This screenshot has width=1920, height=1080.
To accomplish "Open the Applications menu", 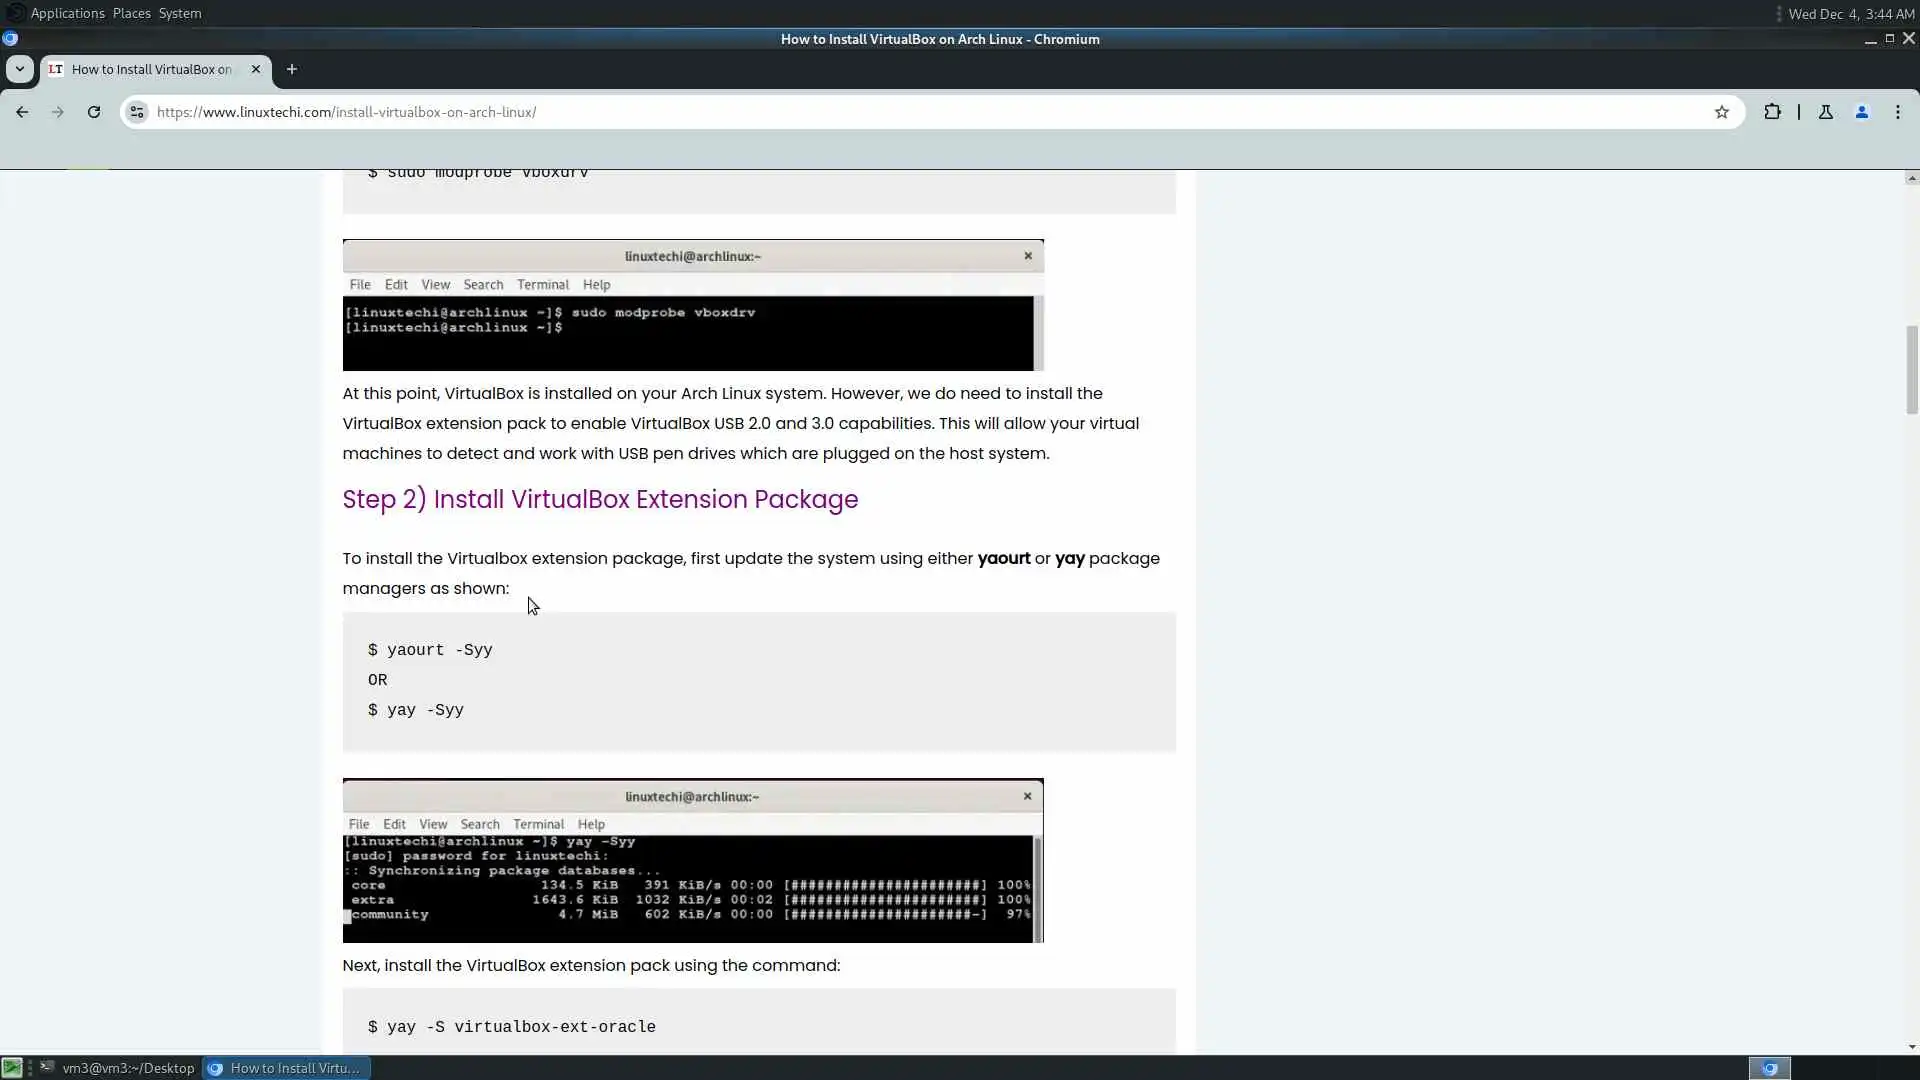I will point(67,13).
